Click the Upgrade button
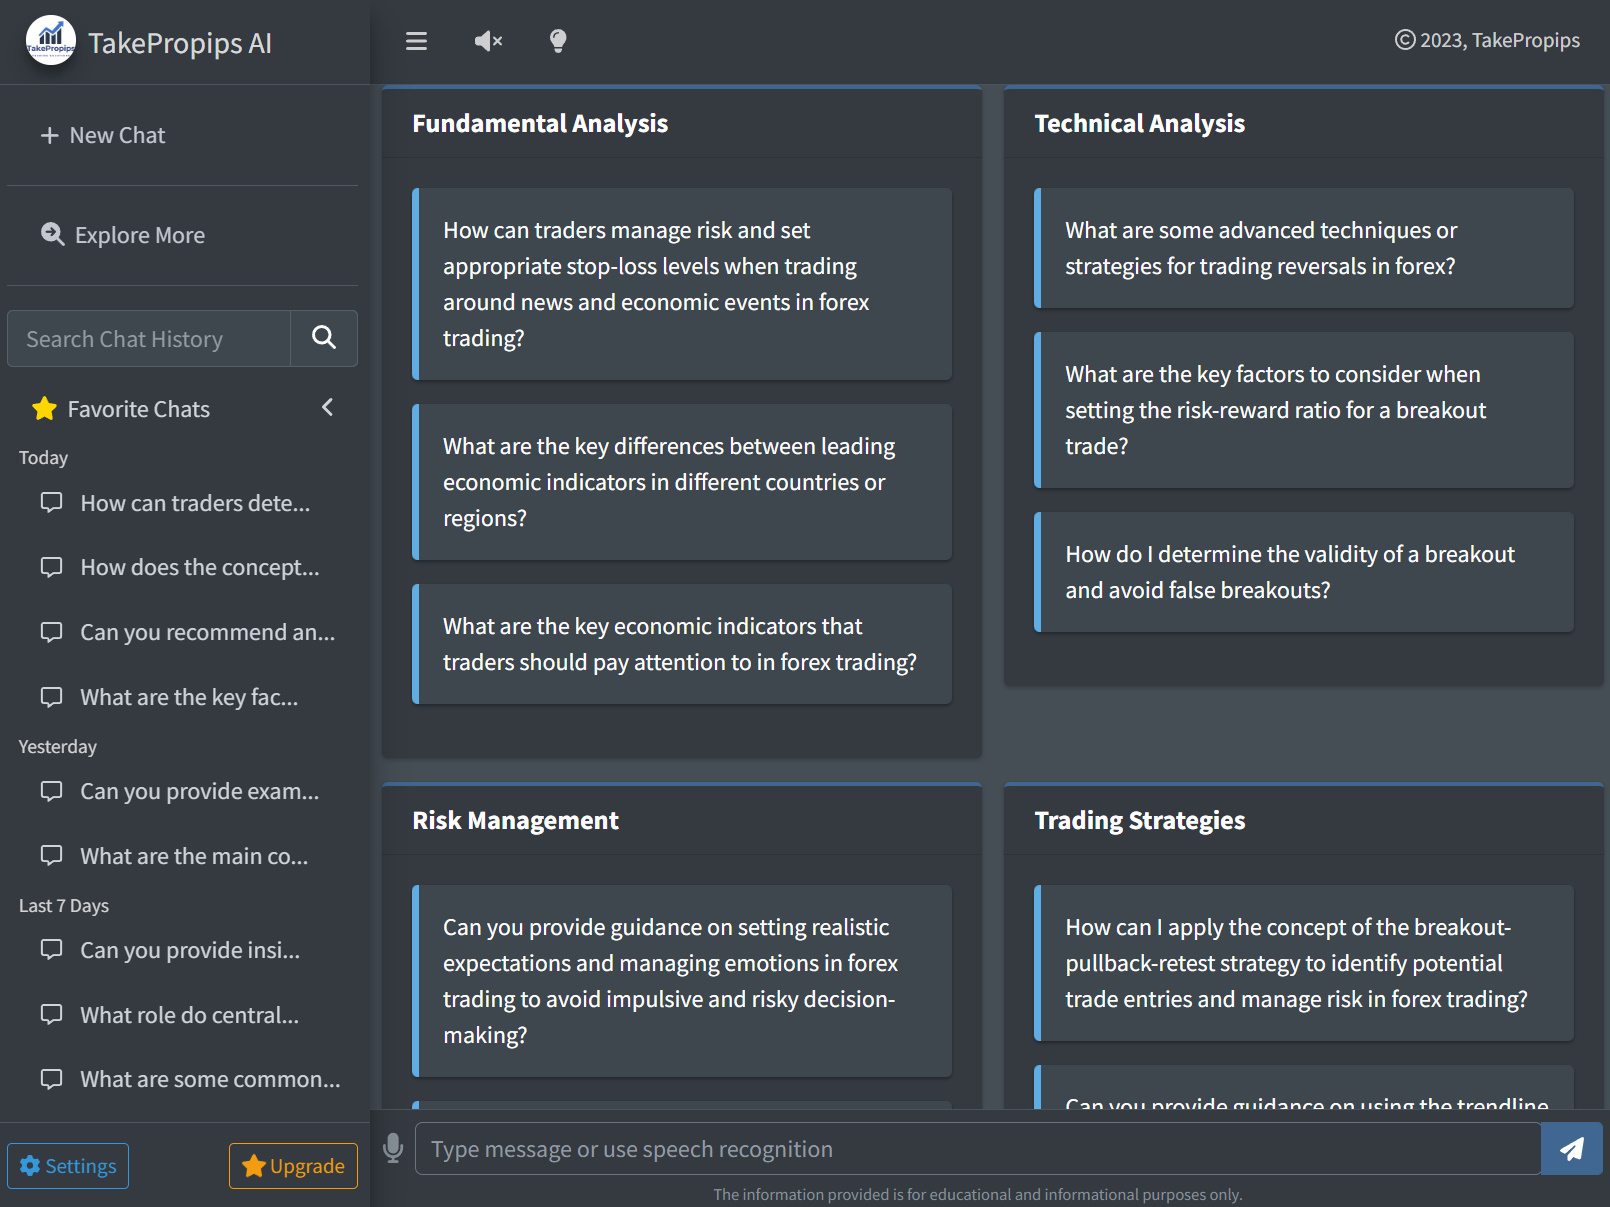 coord(293,1166)
